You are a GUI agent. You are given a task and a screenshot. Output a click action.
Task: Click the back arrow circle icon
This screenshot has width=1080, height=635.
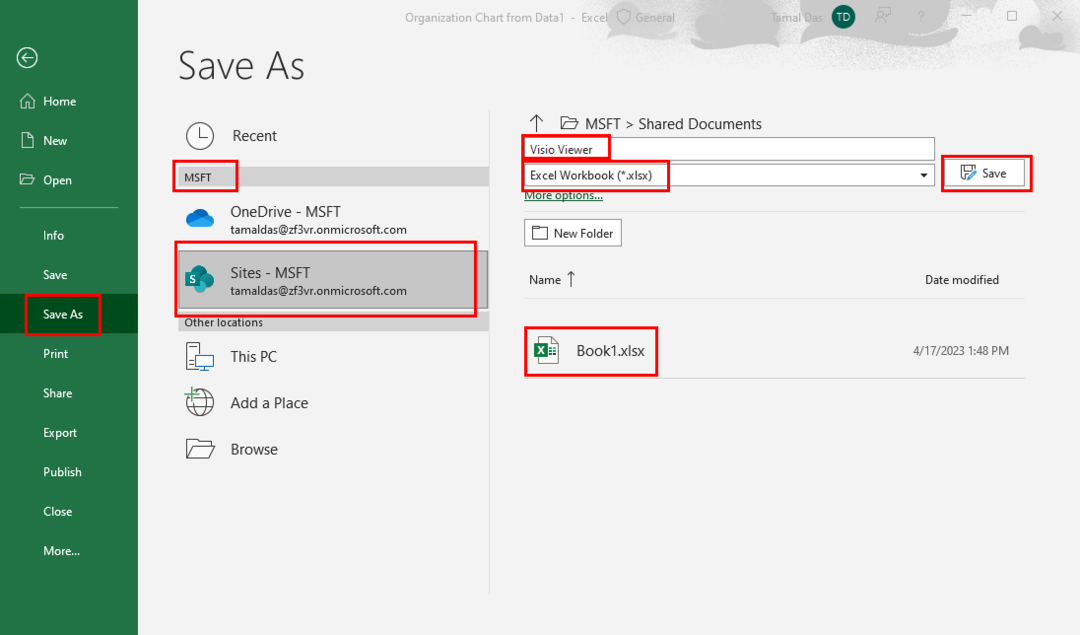(27, 58)
